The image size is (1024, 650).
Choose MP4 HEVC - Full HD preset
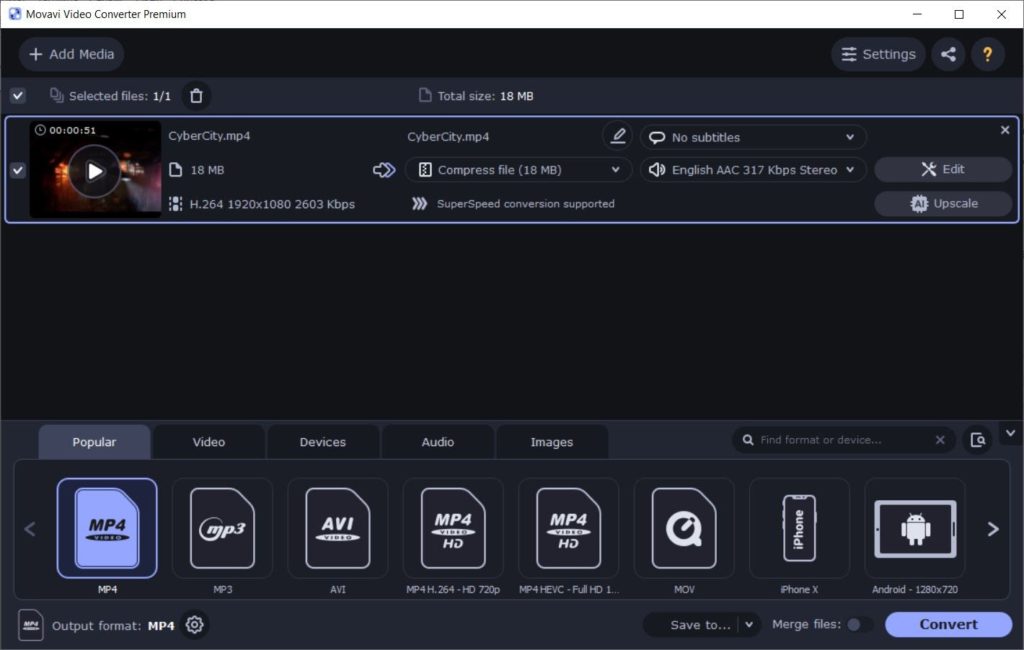click(x=568, y=528)
